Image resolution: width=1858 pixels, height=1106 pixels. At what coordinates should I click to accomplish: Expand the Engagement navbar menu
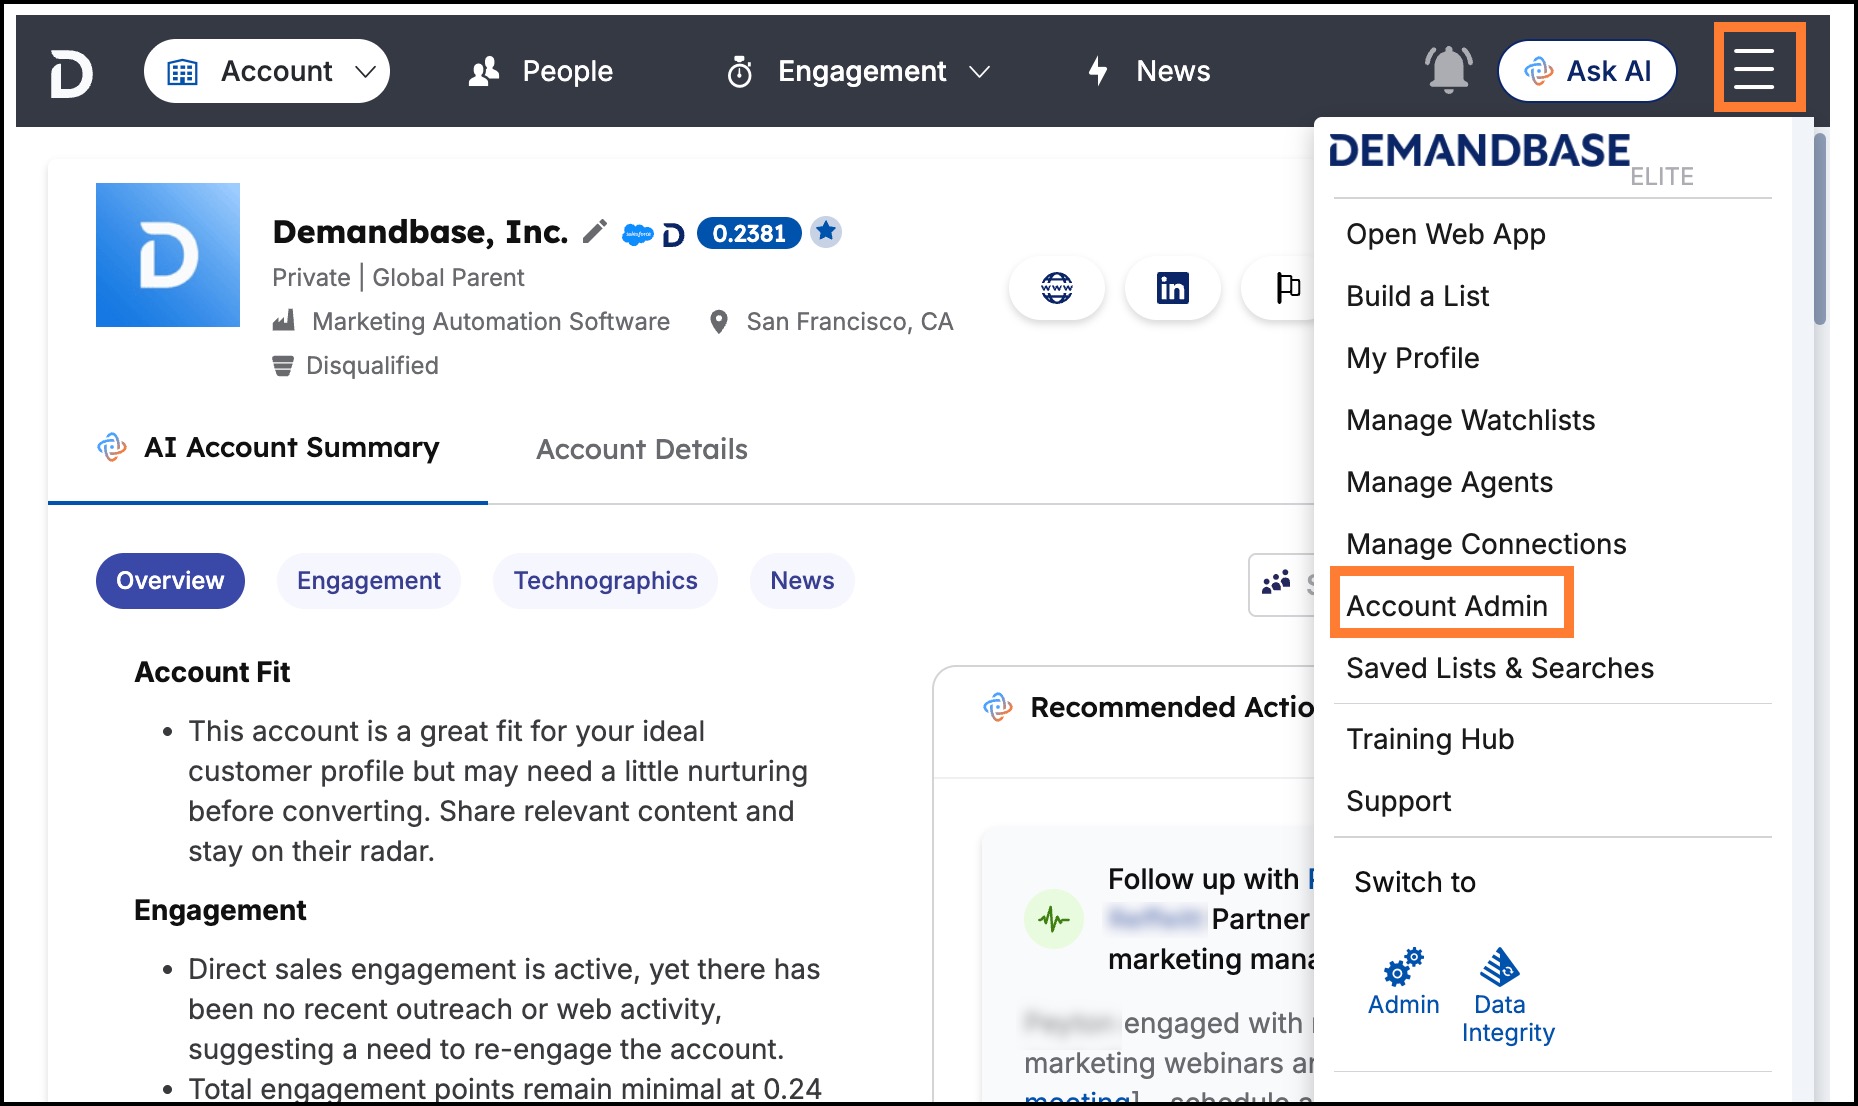pos(858,71)
